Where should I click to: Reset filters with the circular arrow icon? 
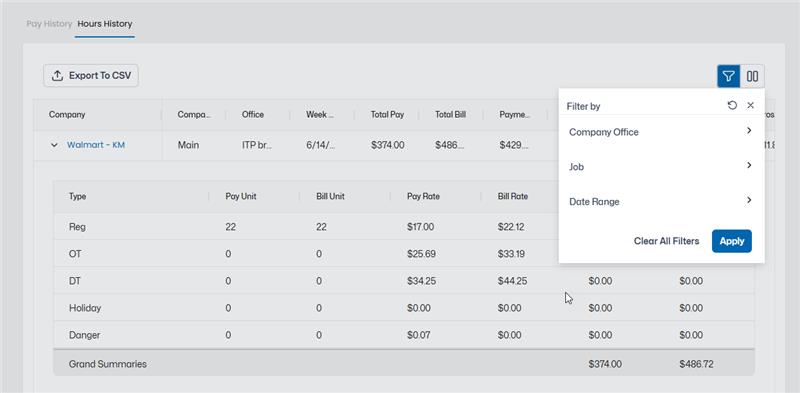(732, 105)
